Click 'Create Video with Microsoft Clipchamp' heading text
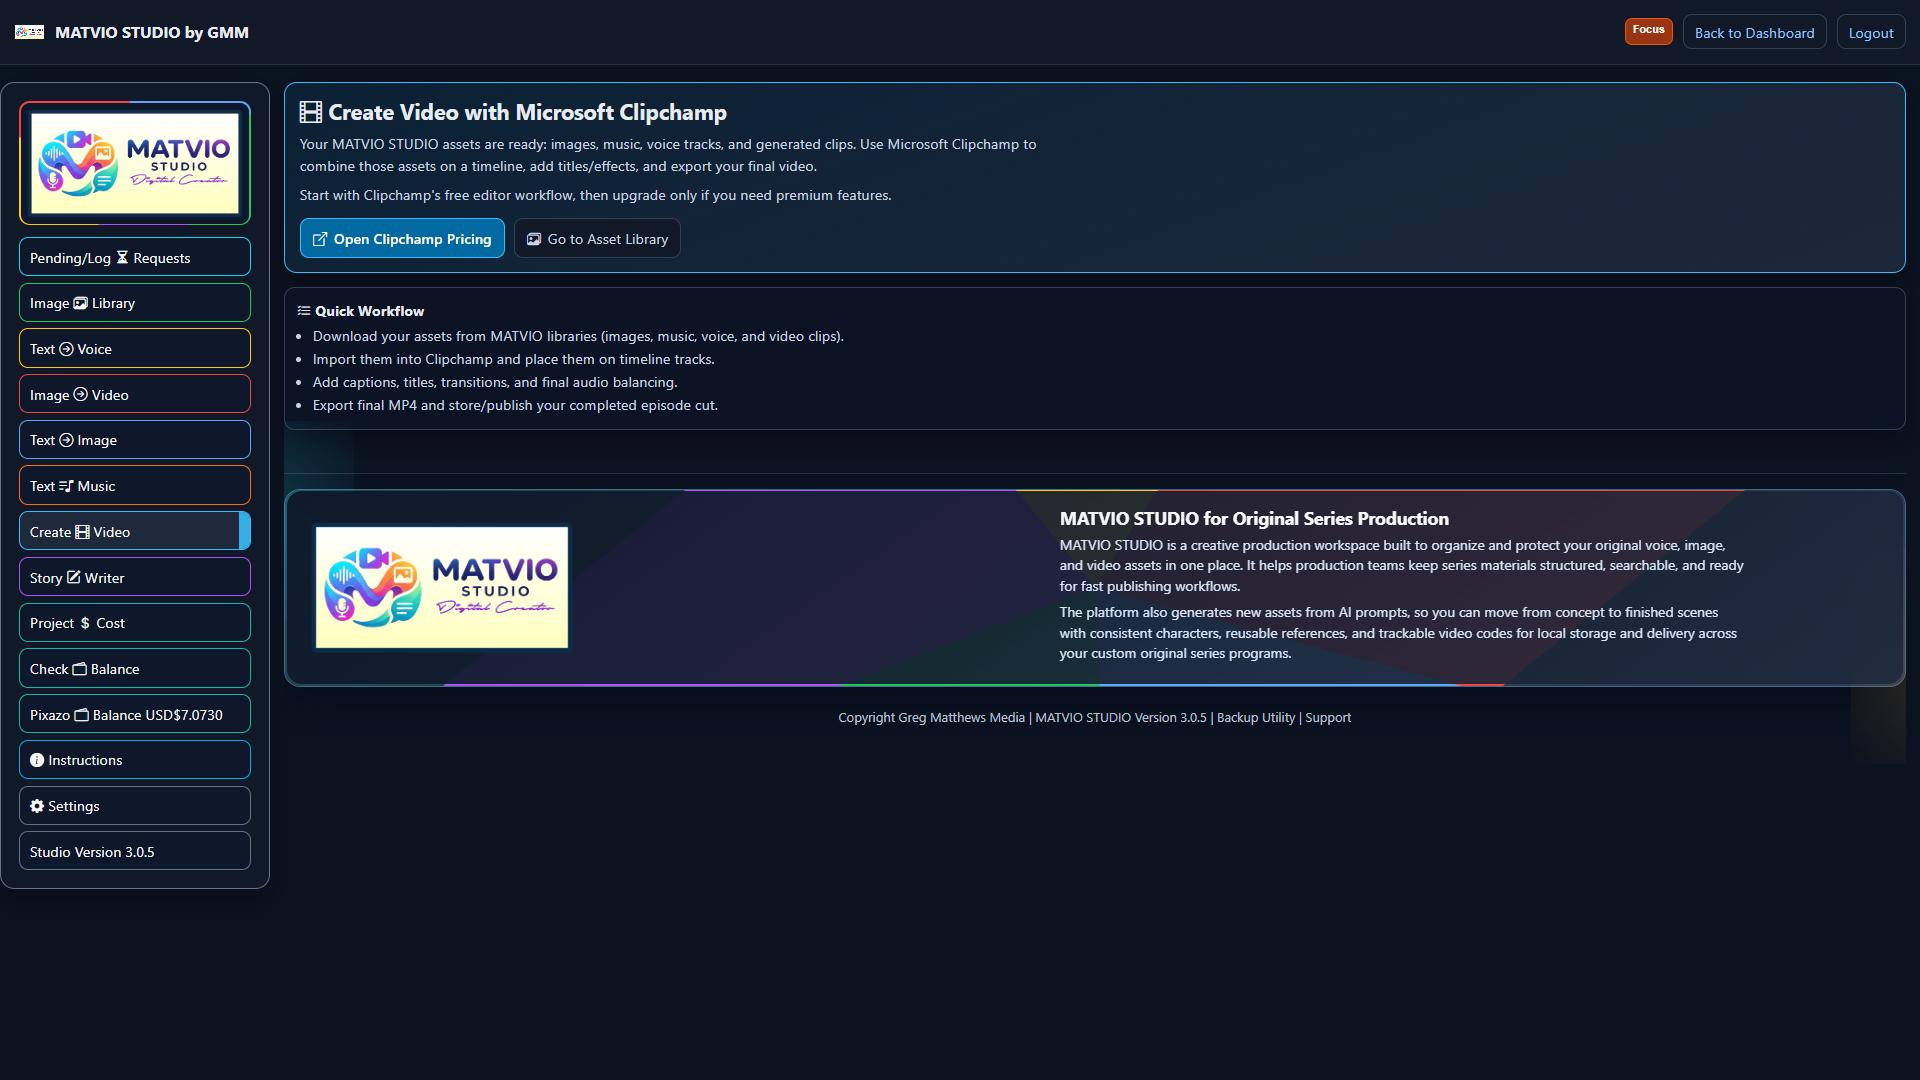 point(527,112)
